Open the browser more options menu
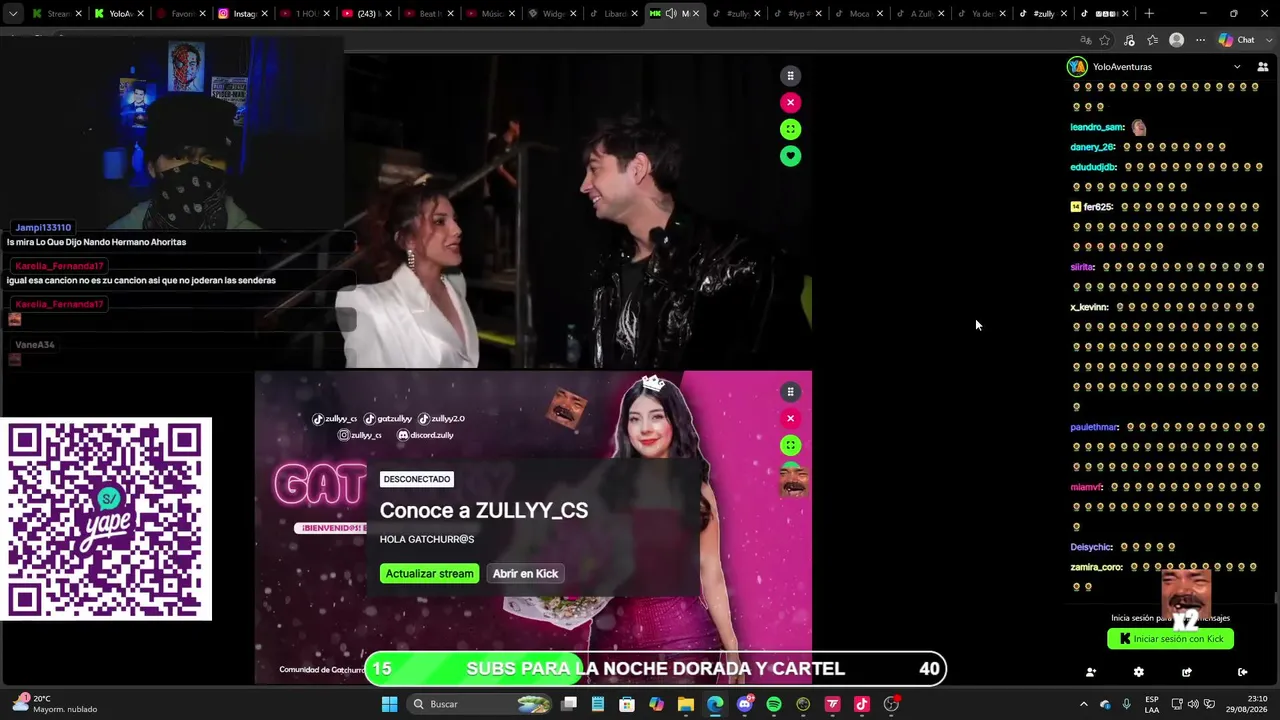 pos(1200,40)
